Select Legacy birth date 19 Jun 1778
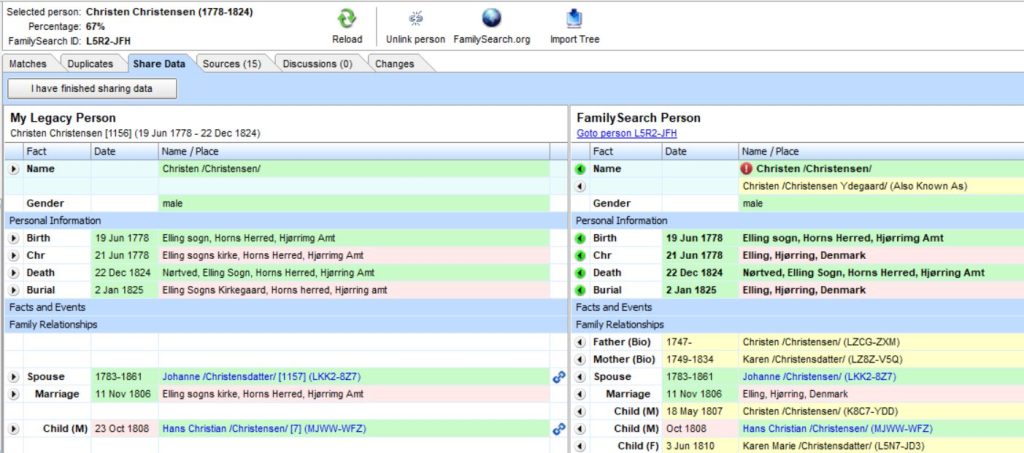Screen dimensions: 1024x453 click(121, 238)
